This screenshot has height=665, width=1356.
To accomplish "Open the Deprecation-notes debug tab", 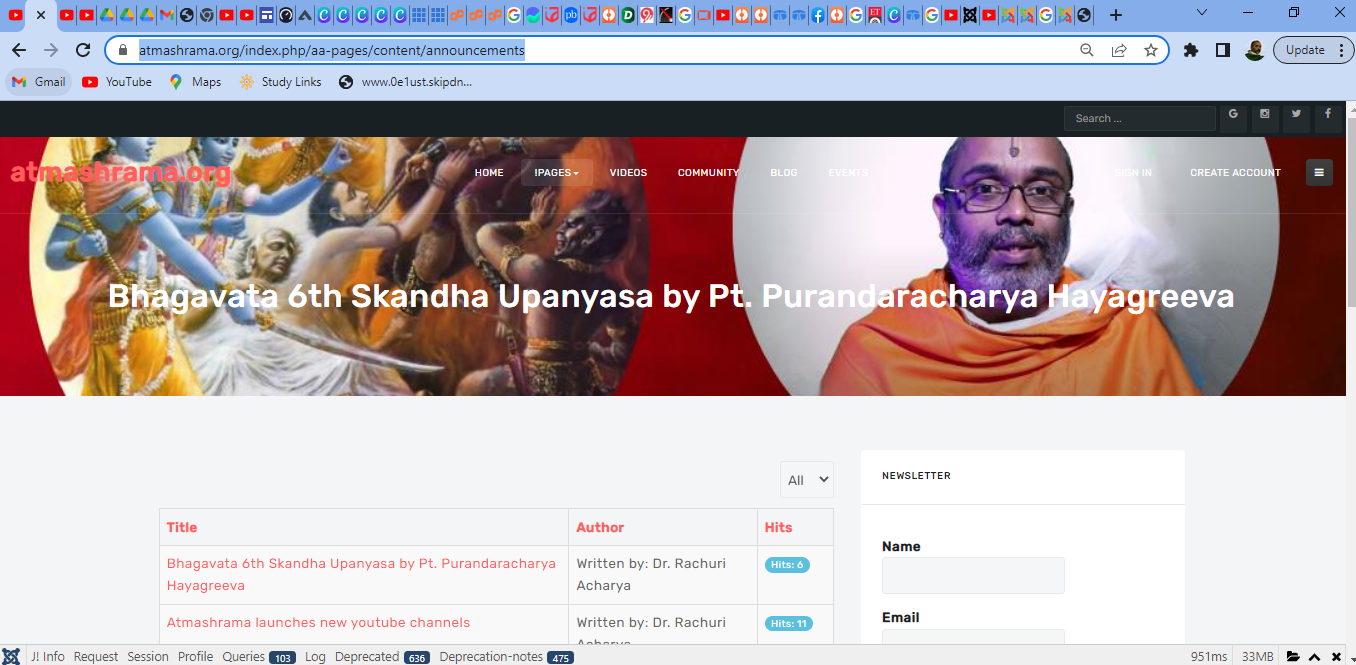I will pos(506,657).
